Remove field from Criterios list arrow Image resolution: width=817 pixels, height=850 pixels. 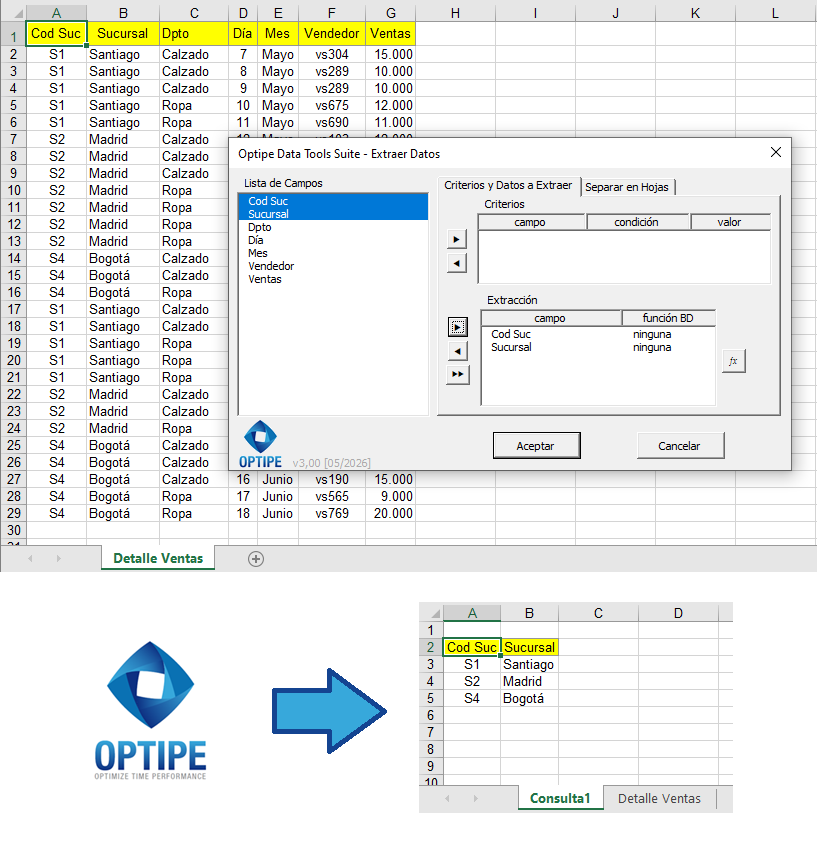[456, 263]
